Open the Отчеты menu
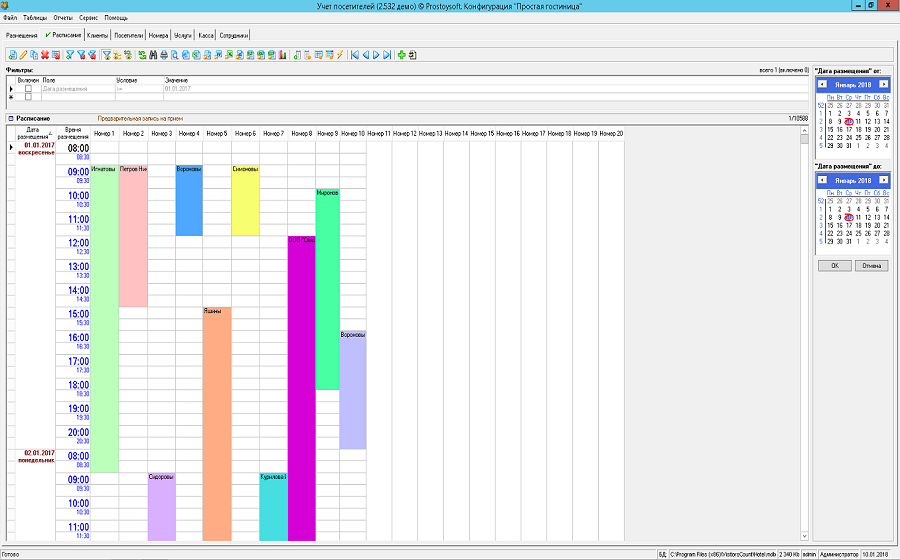Image resolution: width=900 pixels, height=560 pixels. click(x=63, y=18)
